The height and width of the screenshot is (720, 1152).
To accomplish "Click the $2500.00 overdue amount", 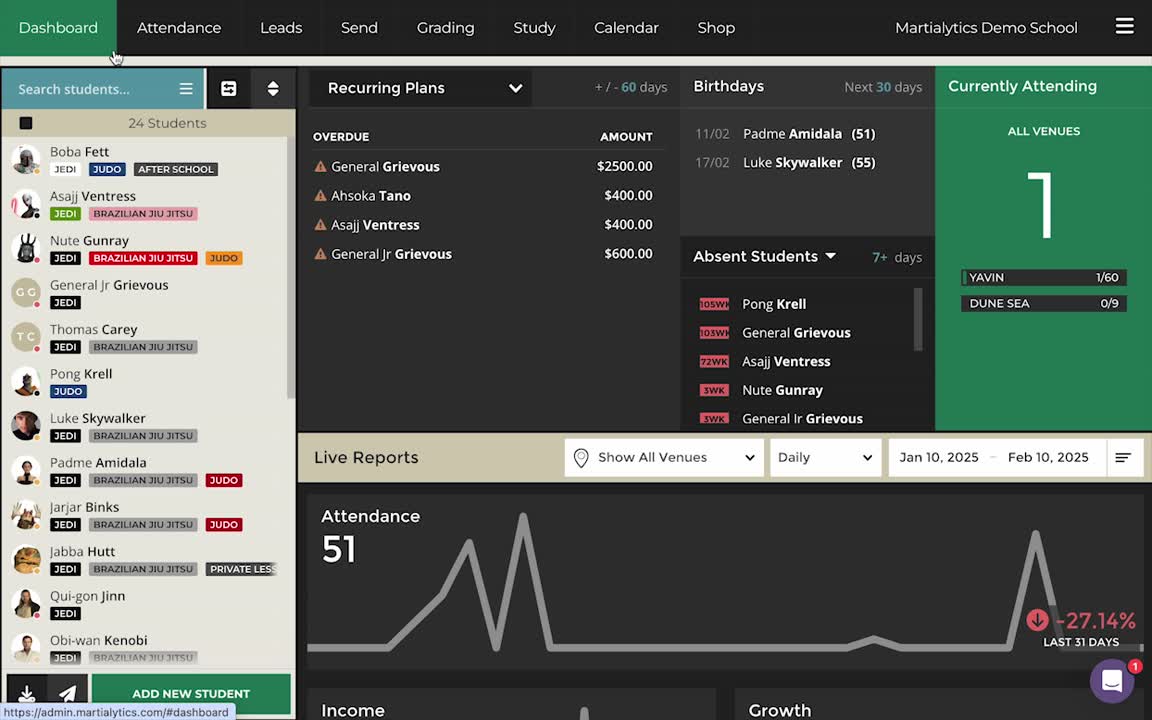I will (x=624, y=166).
